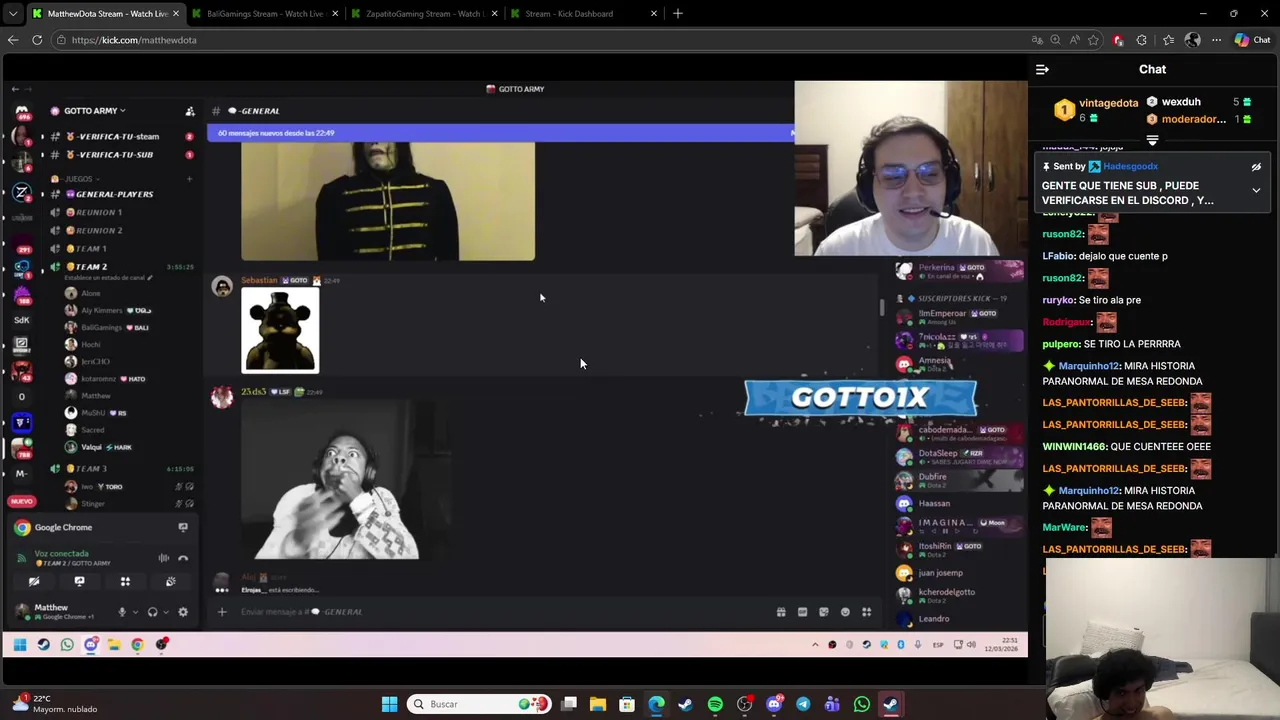
Task: Reload the Kick page
Action: [37, 40]
